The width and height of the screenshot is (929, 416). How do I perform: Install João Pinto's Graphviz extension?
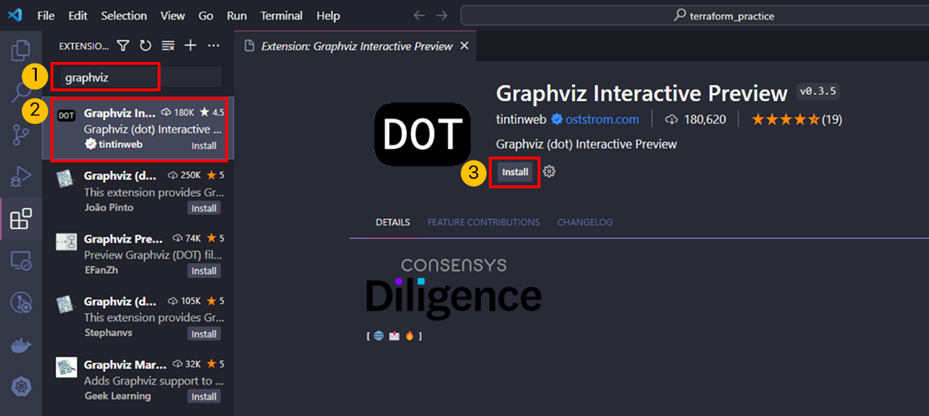pos(204,208)
